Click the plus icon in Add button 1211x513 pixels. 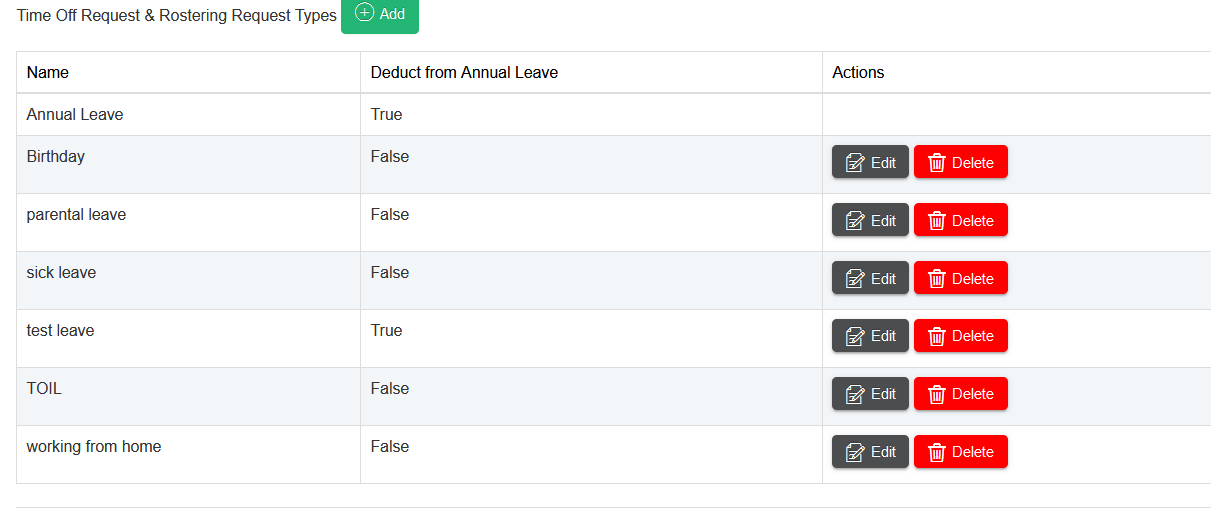point(365,13)
